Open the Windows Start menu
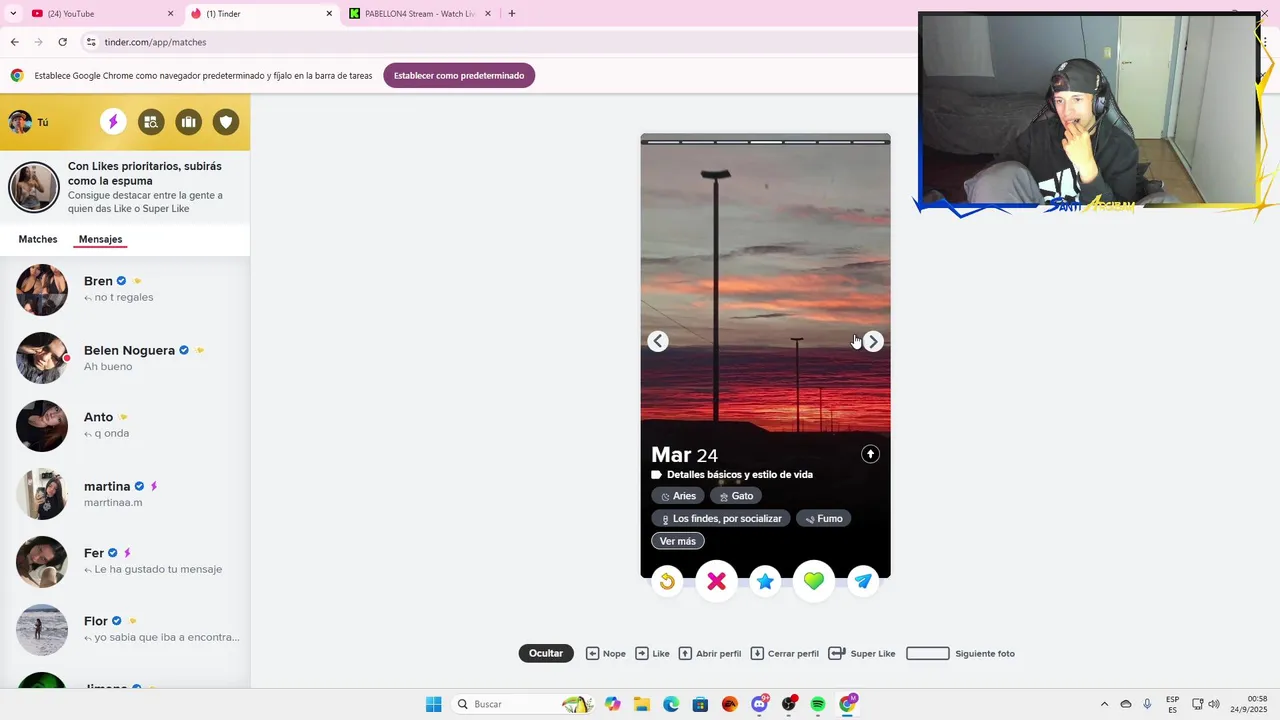The width and height of the screenshot is (1280, 720). click(434, 704)
